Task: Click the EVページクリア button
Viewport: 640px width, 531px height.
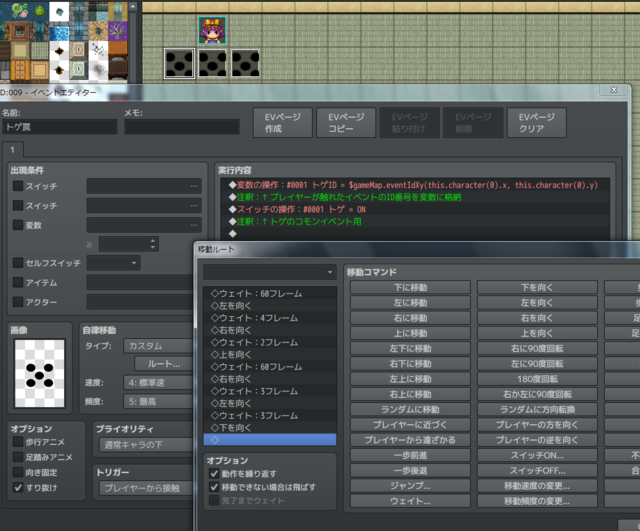Action: (536, 122)
